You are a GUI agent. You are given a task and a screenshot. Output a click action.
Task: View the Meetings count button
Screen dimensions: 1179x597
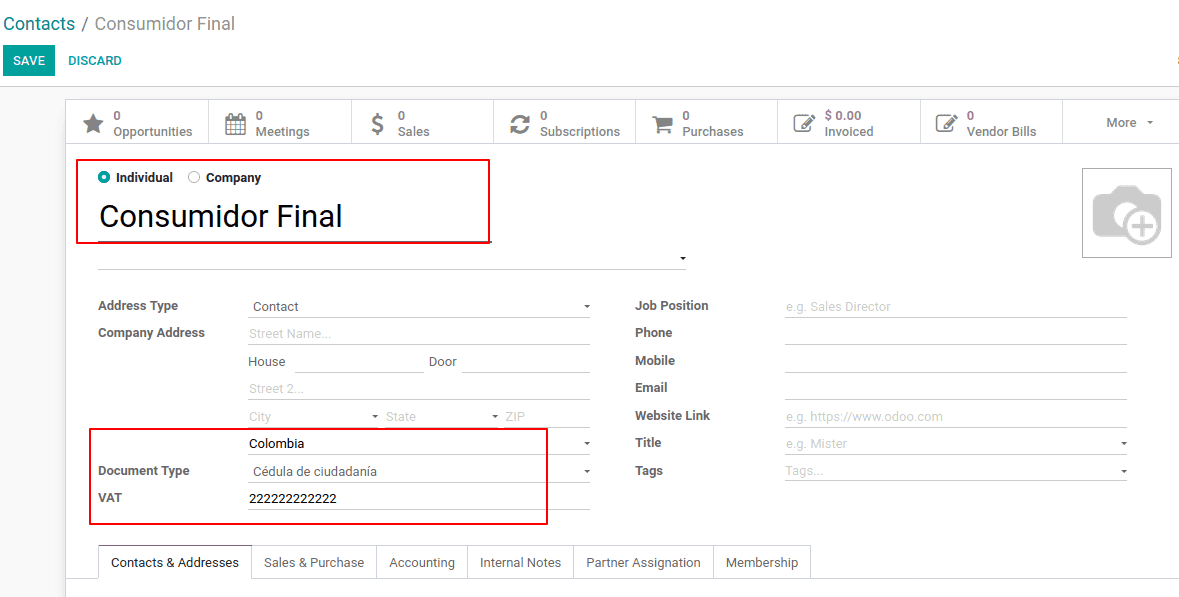click(x=280, y=123)
